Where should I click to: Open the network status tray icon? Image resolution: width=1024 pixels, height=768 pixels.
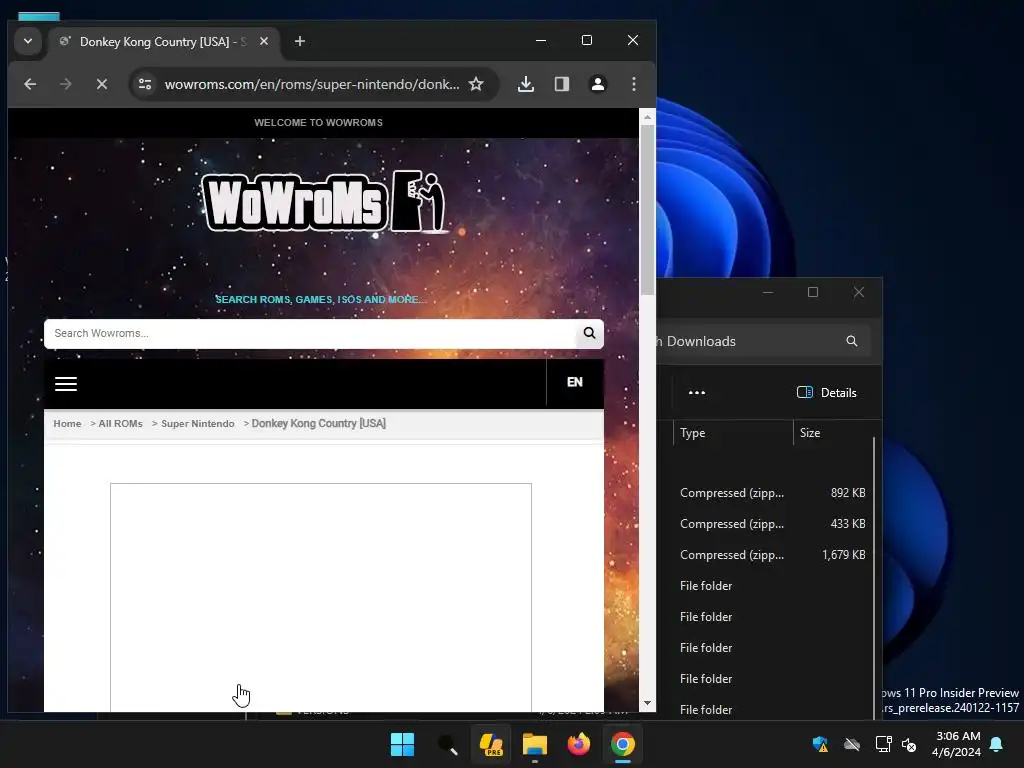click(x=884, y=744)
